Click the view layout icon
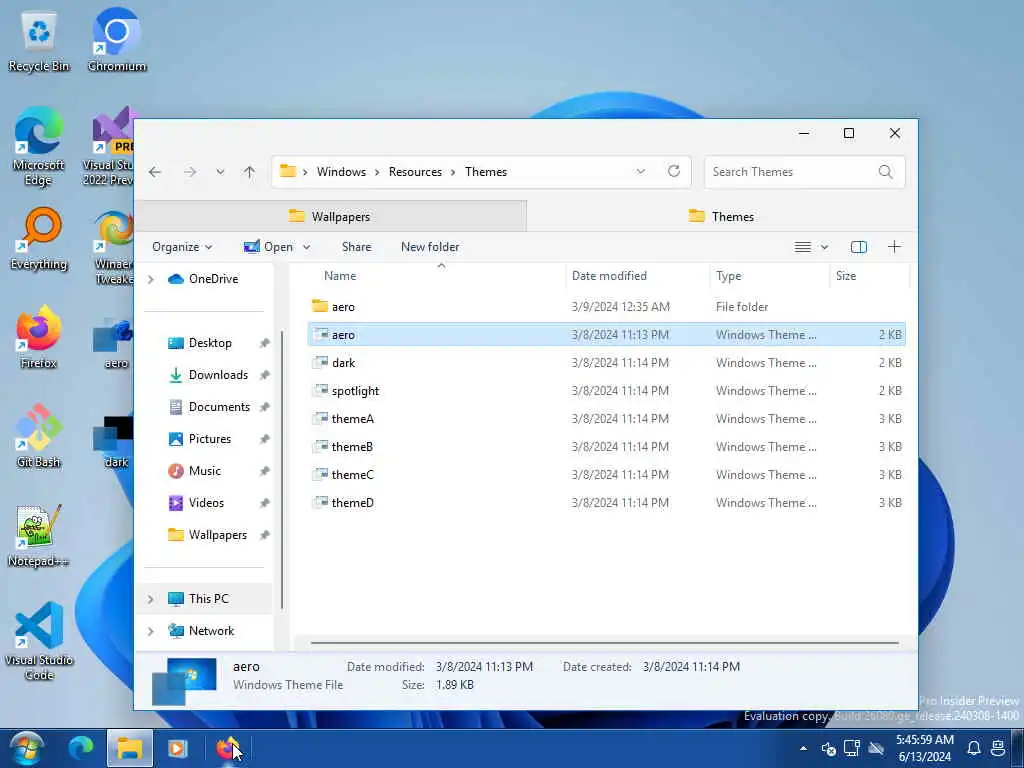The width and height of the screenshot is (1024, 768). tap(803, 247)
